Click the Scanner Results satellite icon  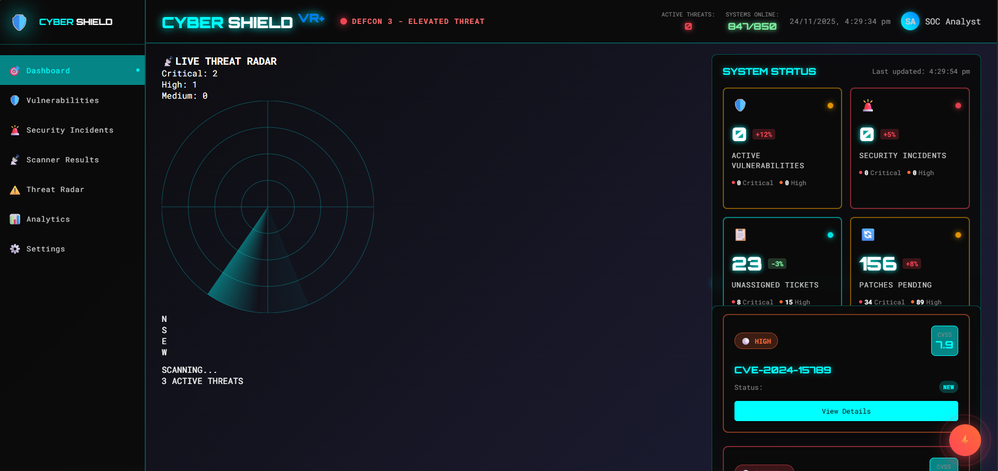(x=15, y=160)
